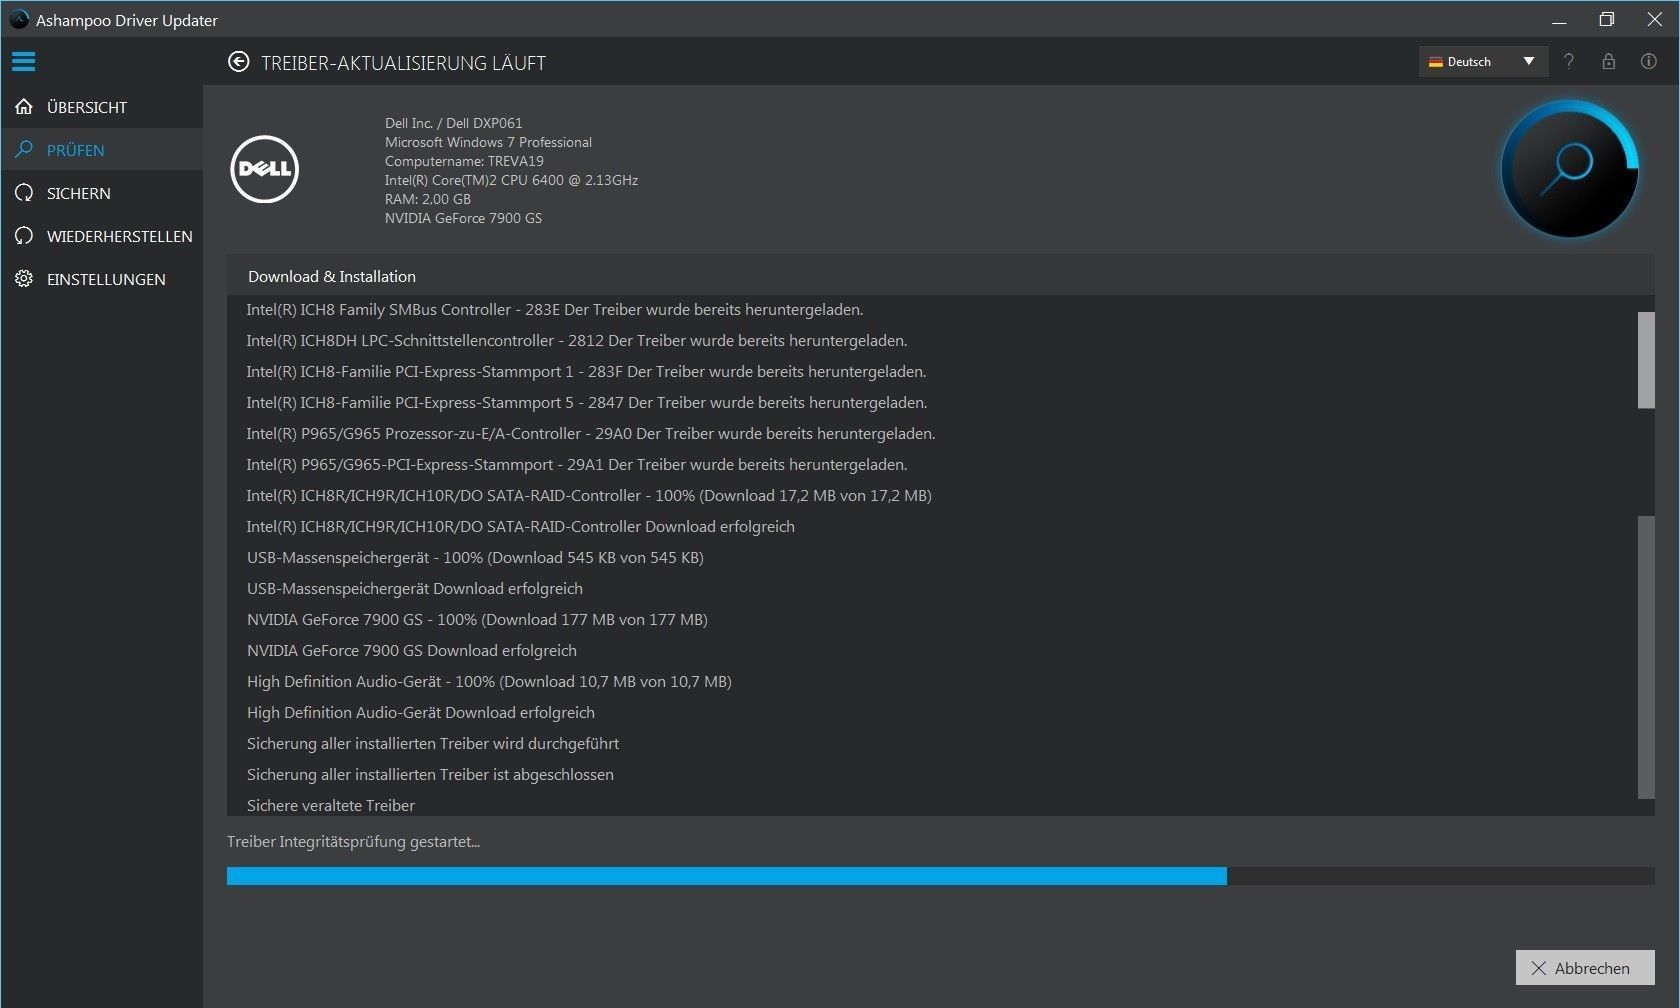Select the PCI-Express-Stammport 5 - 2847 row

tap(587, 403)
